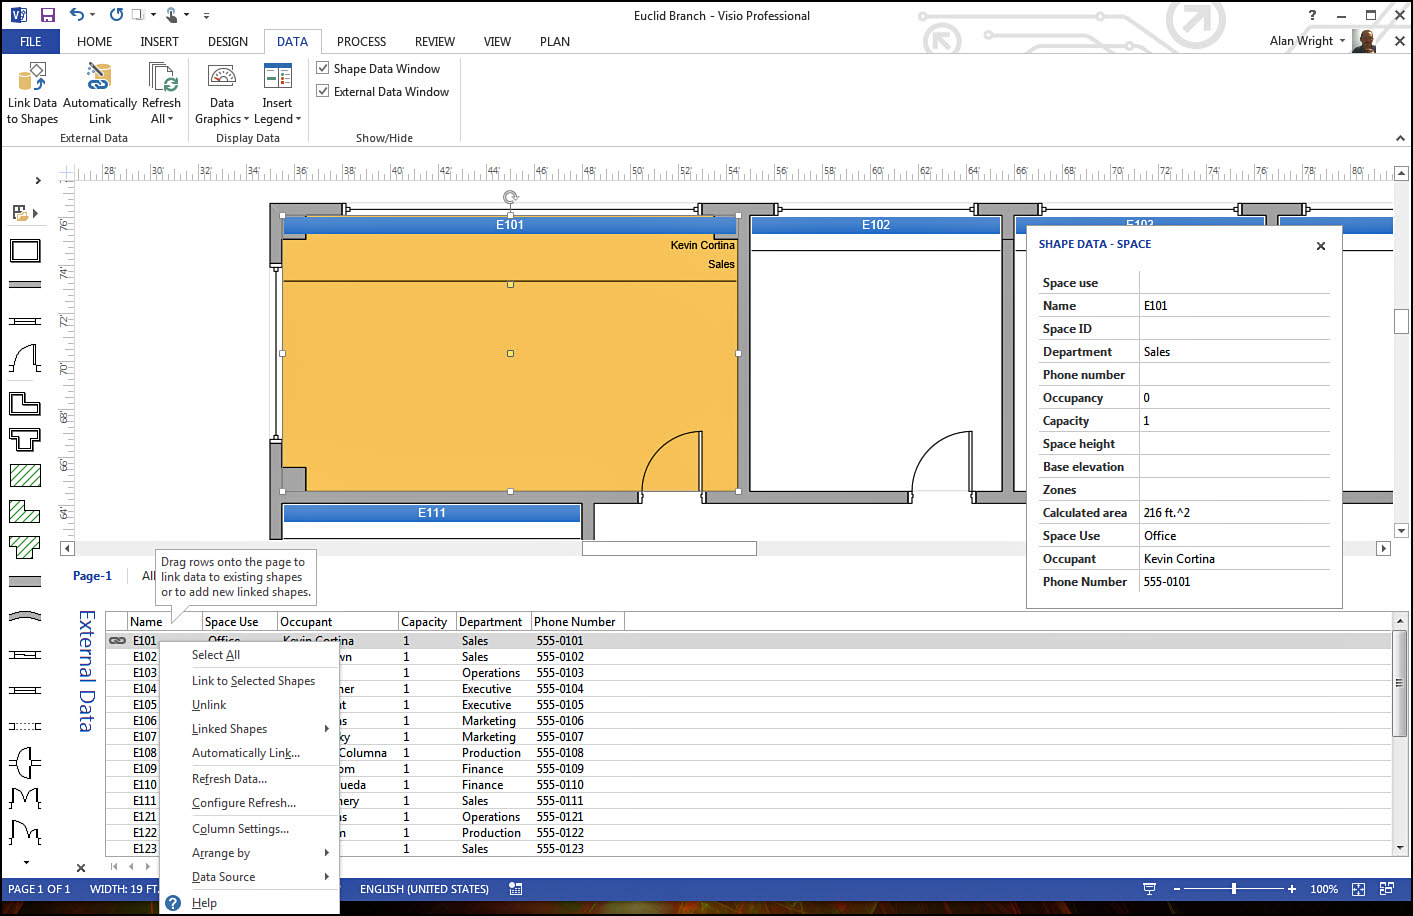This screenshot has height=916, width=1413.
Task: Click the Automatically Link ribbon icon
Action: (x=99, y=77)
